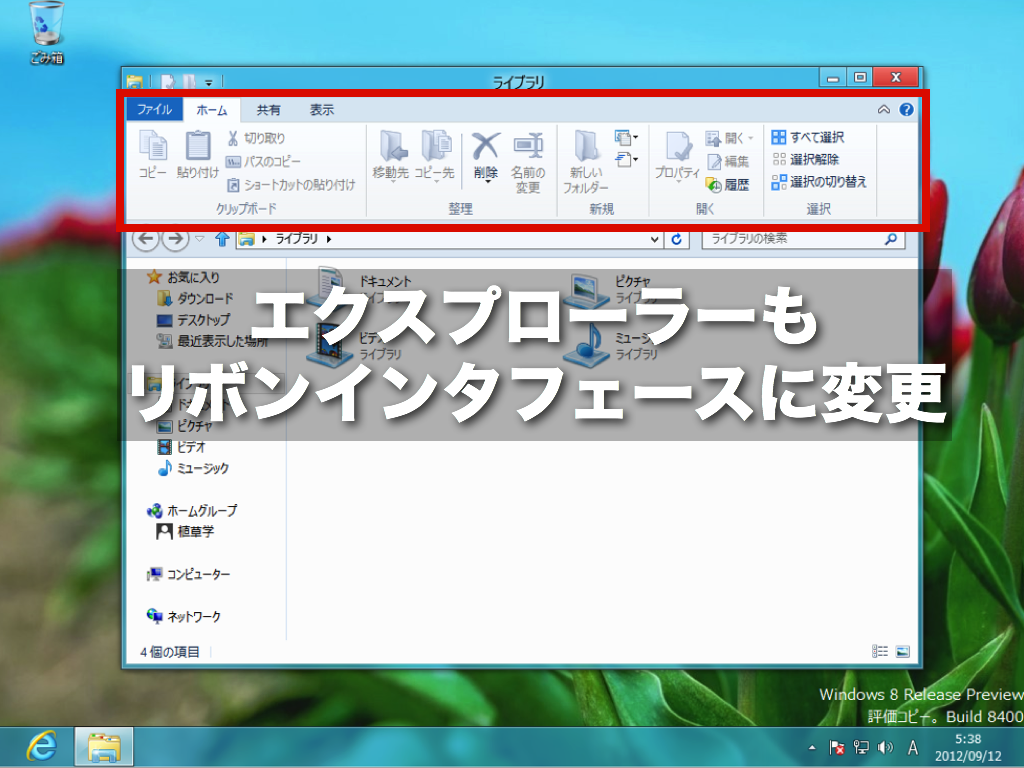1024x768 pixels.
Task: Open デスクトップ (Desktop) in sidebar
Action: coord(193,320)
